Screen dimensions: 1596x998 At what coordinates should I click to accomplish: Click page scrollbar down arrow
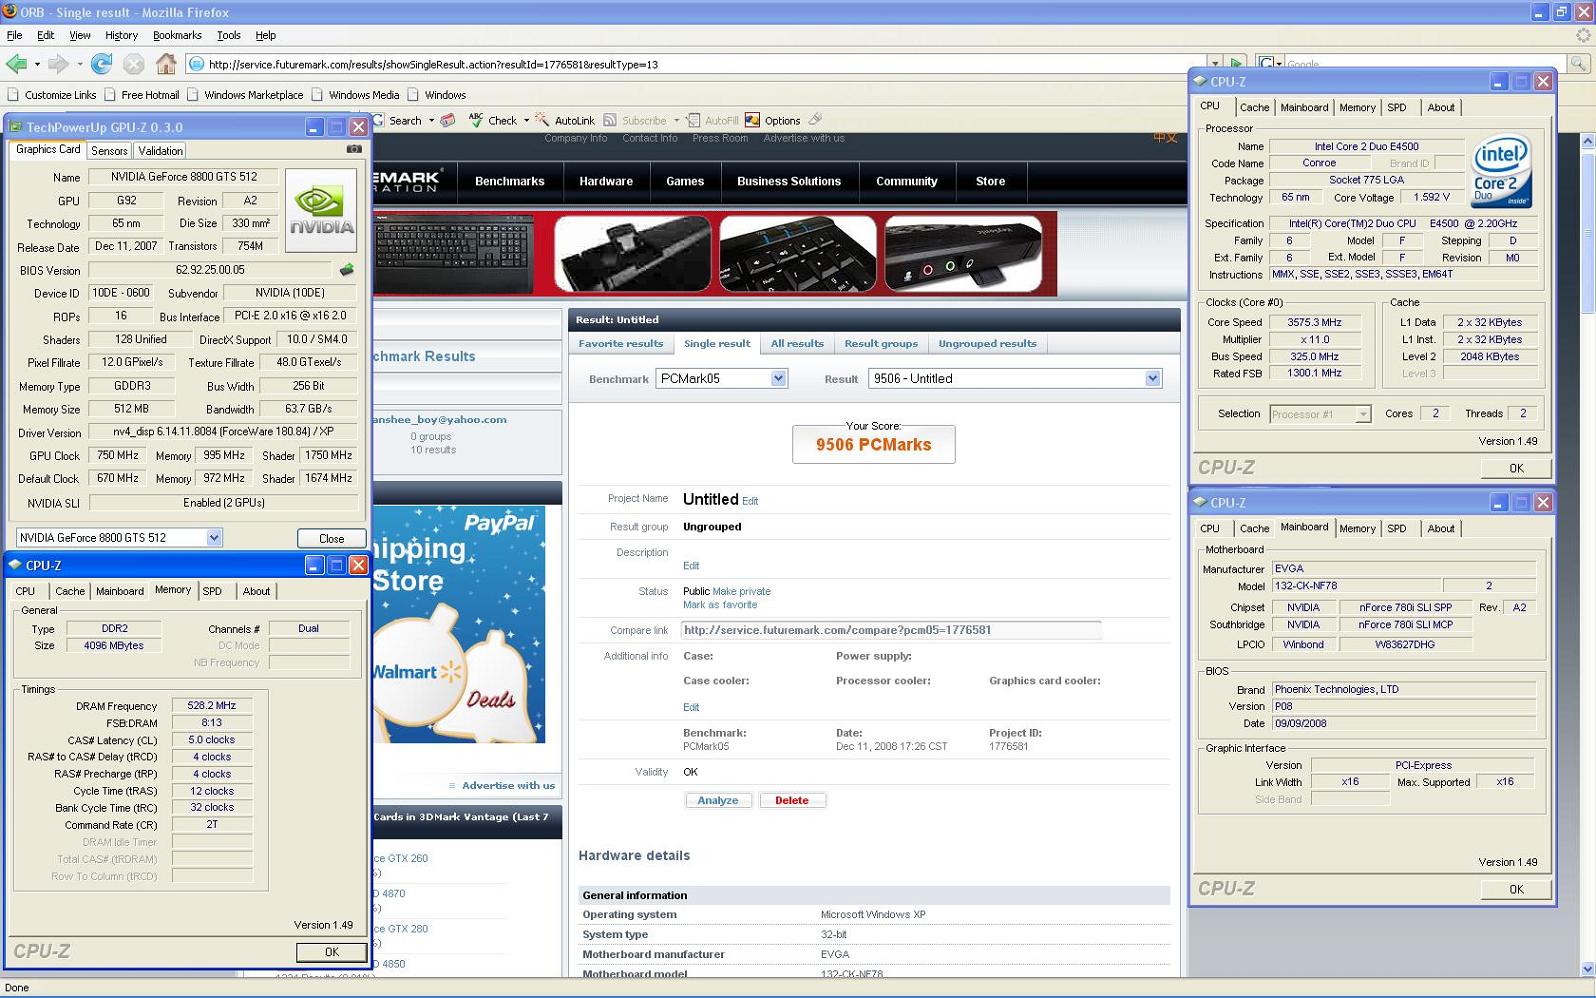click(x=1587, y=968)
